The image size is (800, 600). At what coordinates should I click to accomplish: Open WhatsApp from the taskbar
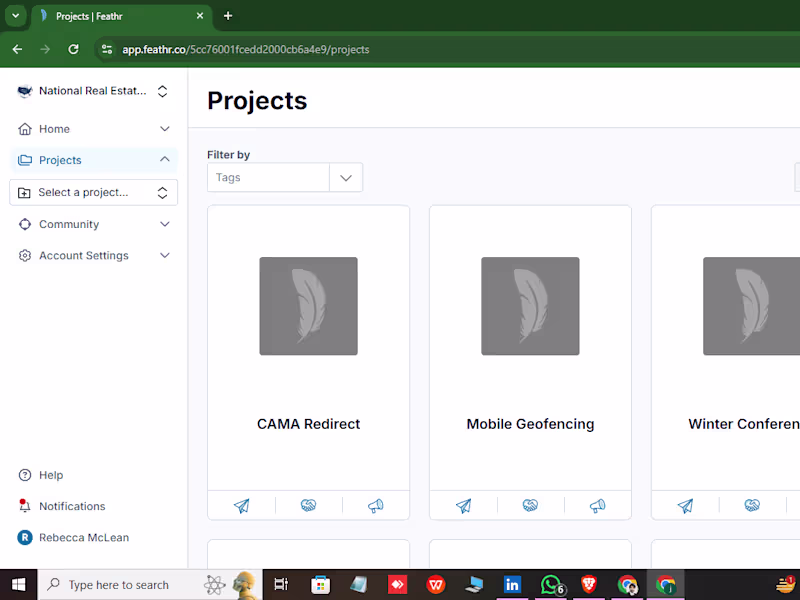point(551,585)
